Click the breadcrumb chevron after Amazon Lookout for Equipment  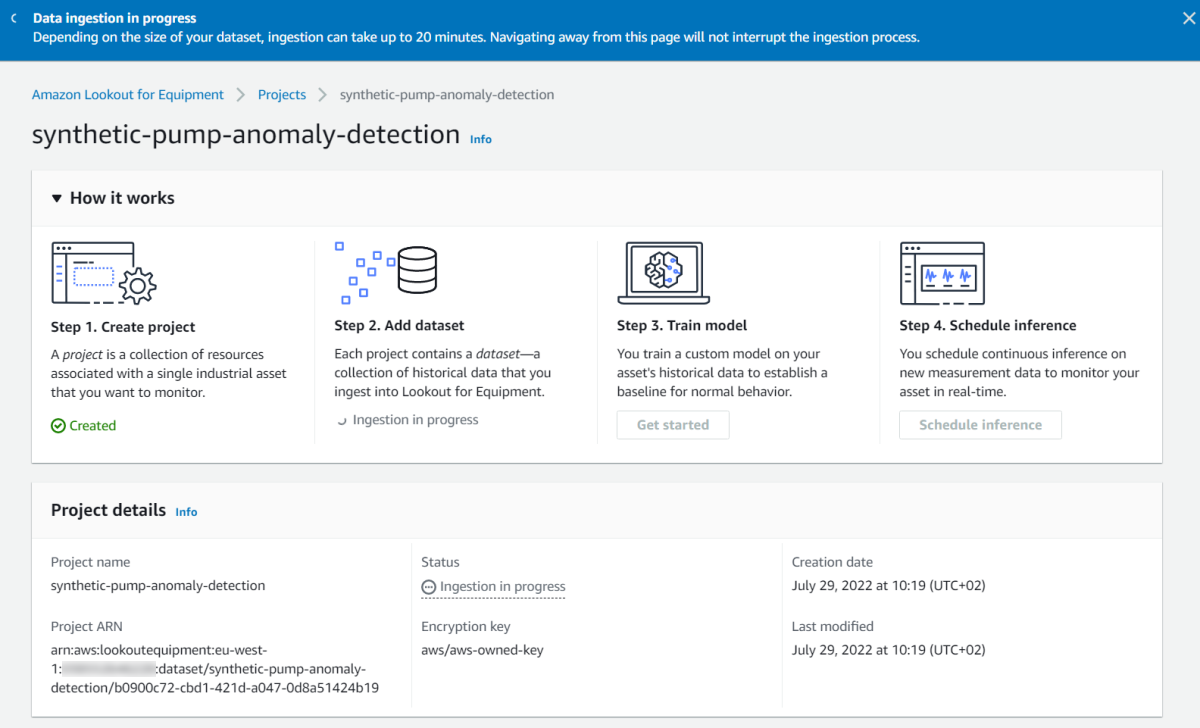point(241,94)
